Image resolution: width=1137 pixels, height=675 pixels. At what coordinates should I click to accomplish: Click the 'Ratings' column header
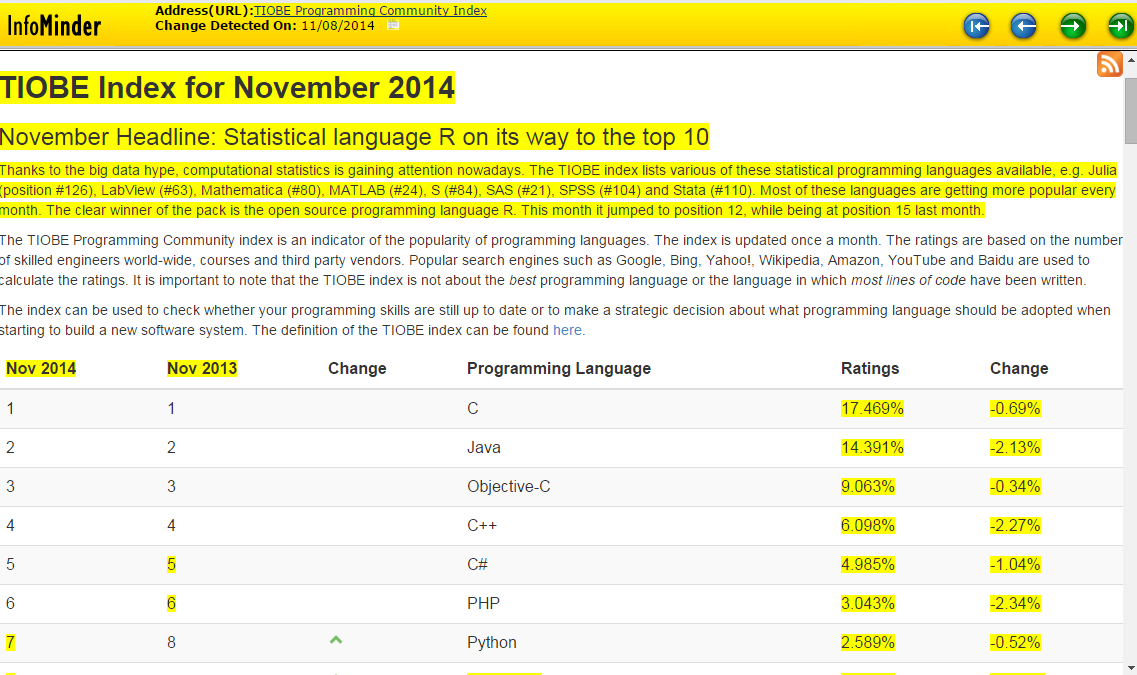pos(870,368)
